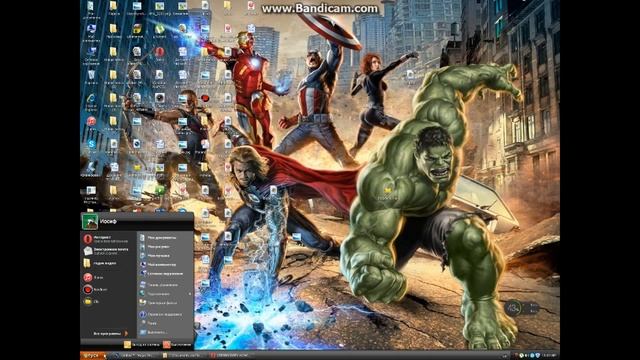Select the My Computer desktop icon
This screenshot has height=360, width=640.
(91, 29)
